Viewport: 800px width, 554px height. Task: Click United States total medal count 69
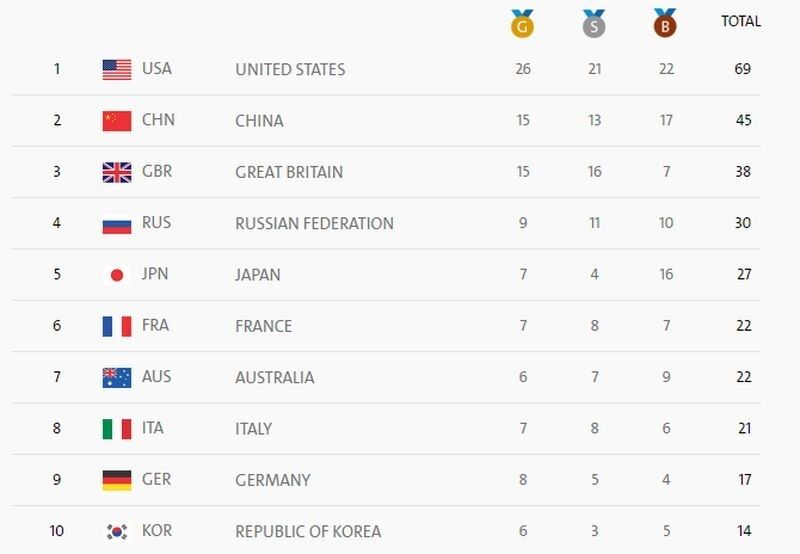click(x=742, y=70)
